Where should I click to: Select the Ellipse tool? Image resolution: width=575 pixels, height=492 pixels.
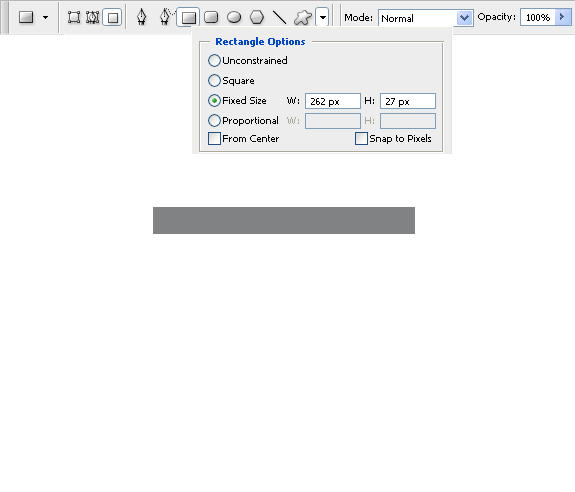pyautogui.click(x=234, y=17)
